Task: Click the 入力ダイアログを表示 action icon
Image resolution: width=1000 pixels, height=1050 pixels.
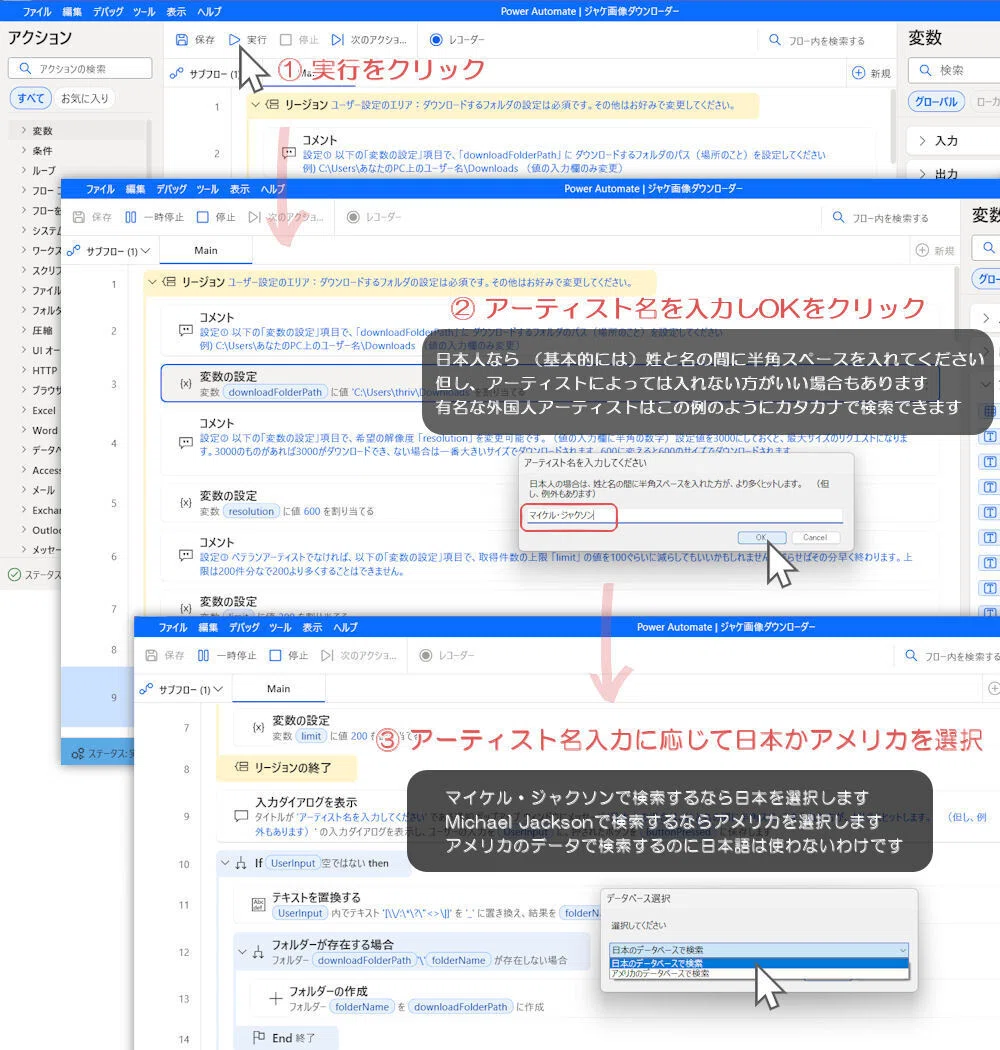Action: [241, 816]
